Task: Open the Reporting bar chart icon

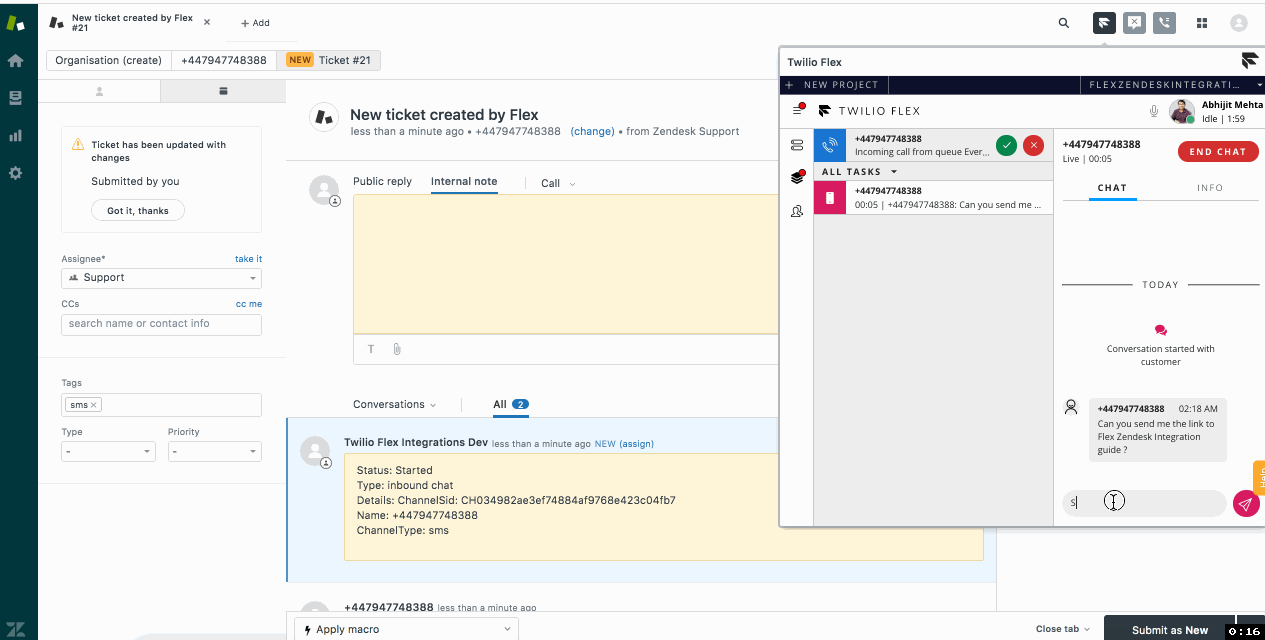Action: (x=15, y=135)
